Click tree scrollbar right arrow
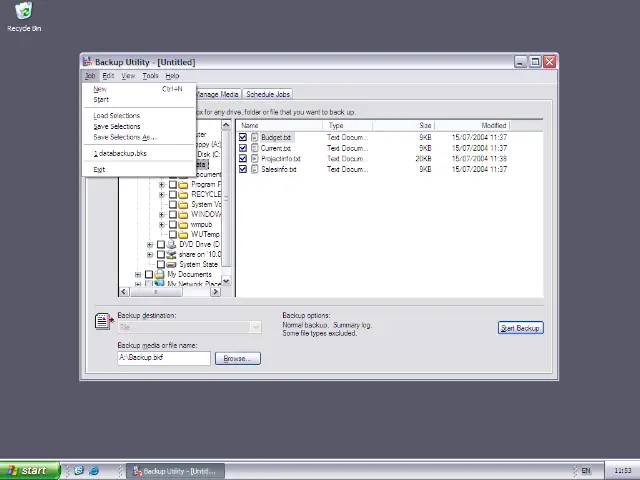The image size is (640, 480). click(x=216, y=292)
